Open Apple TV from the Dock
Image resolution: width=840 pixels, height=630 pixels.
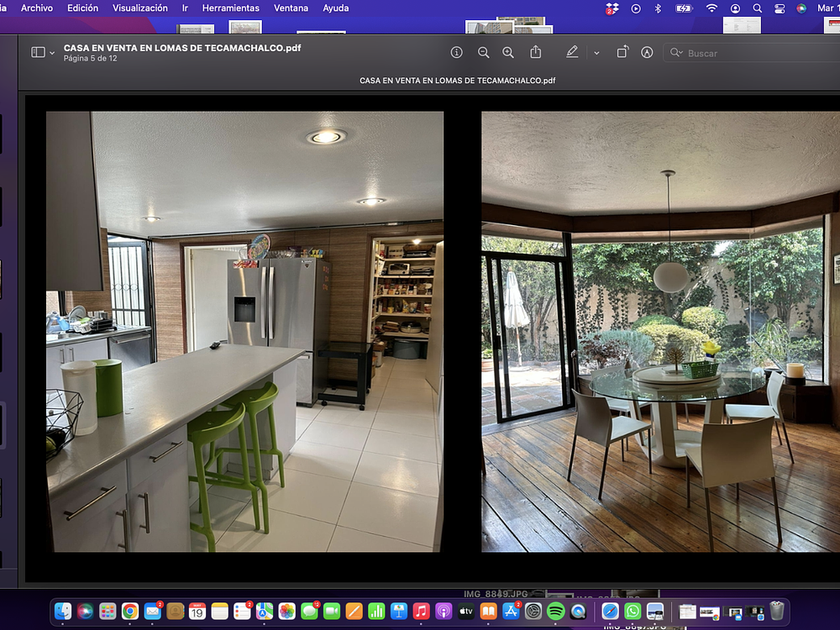pos(466,611)
